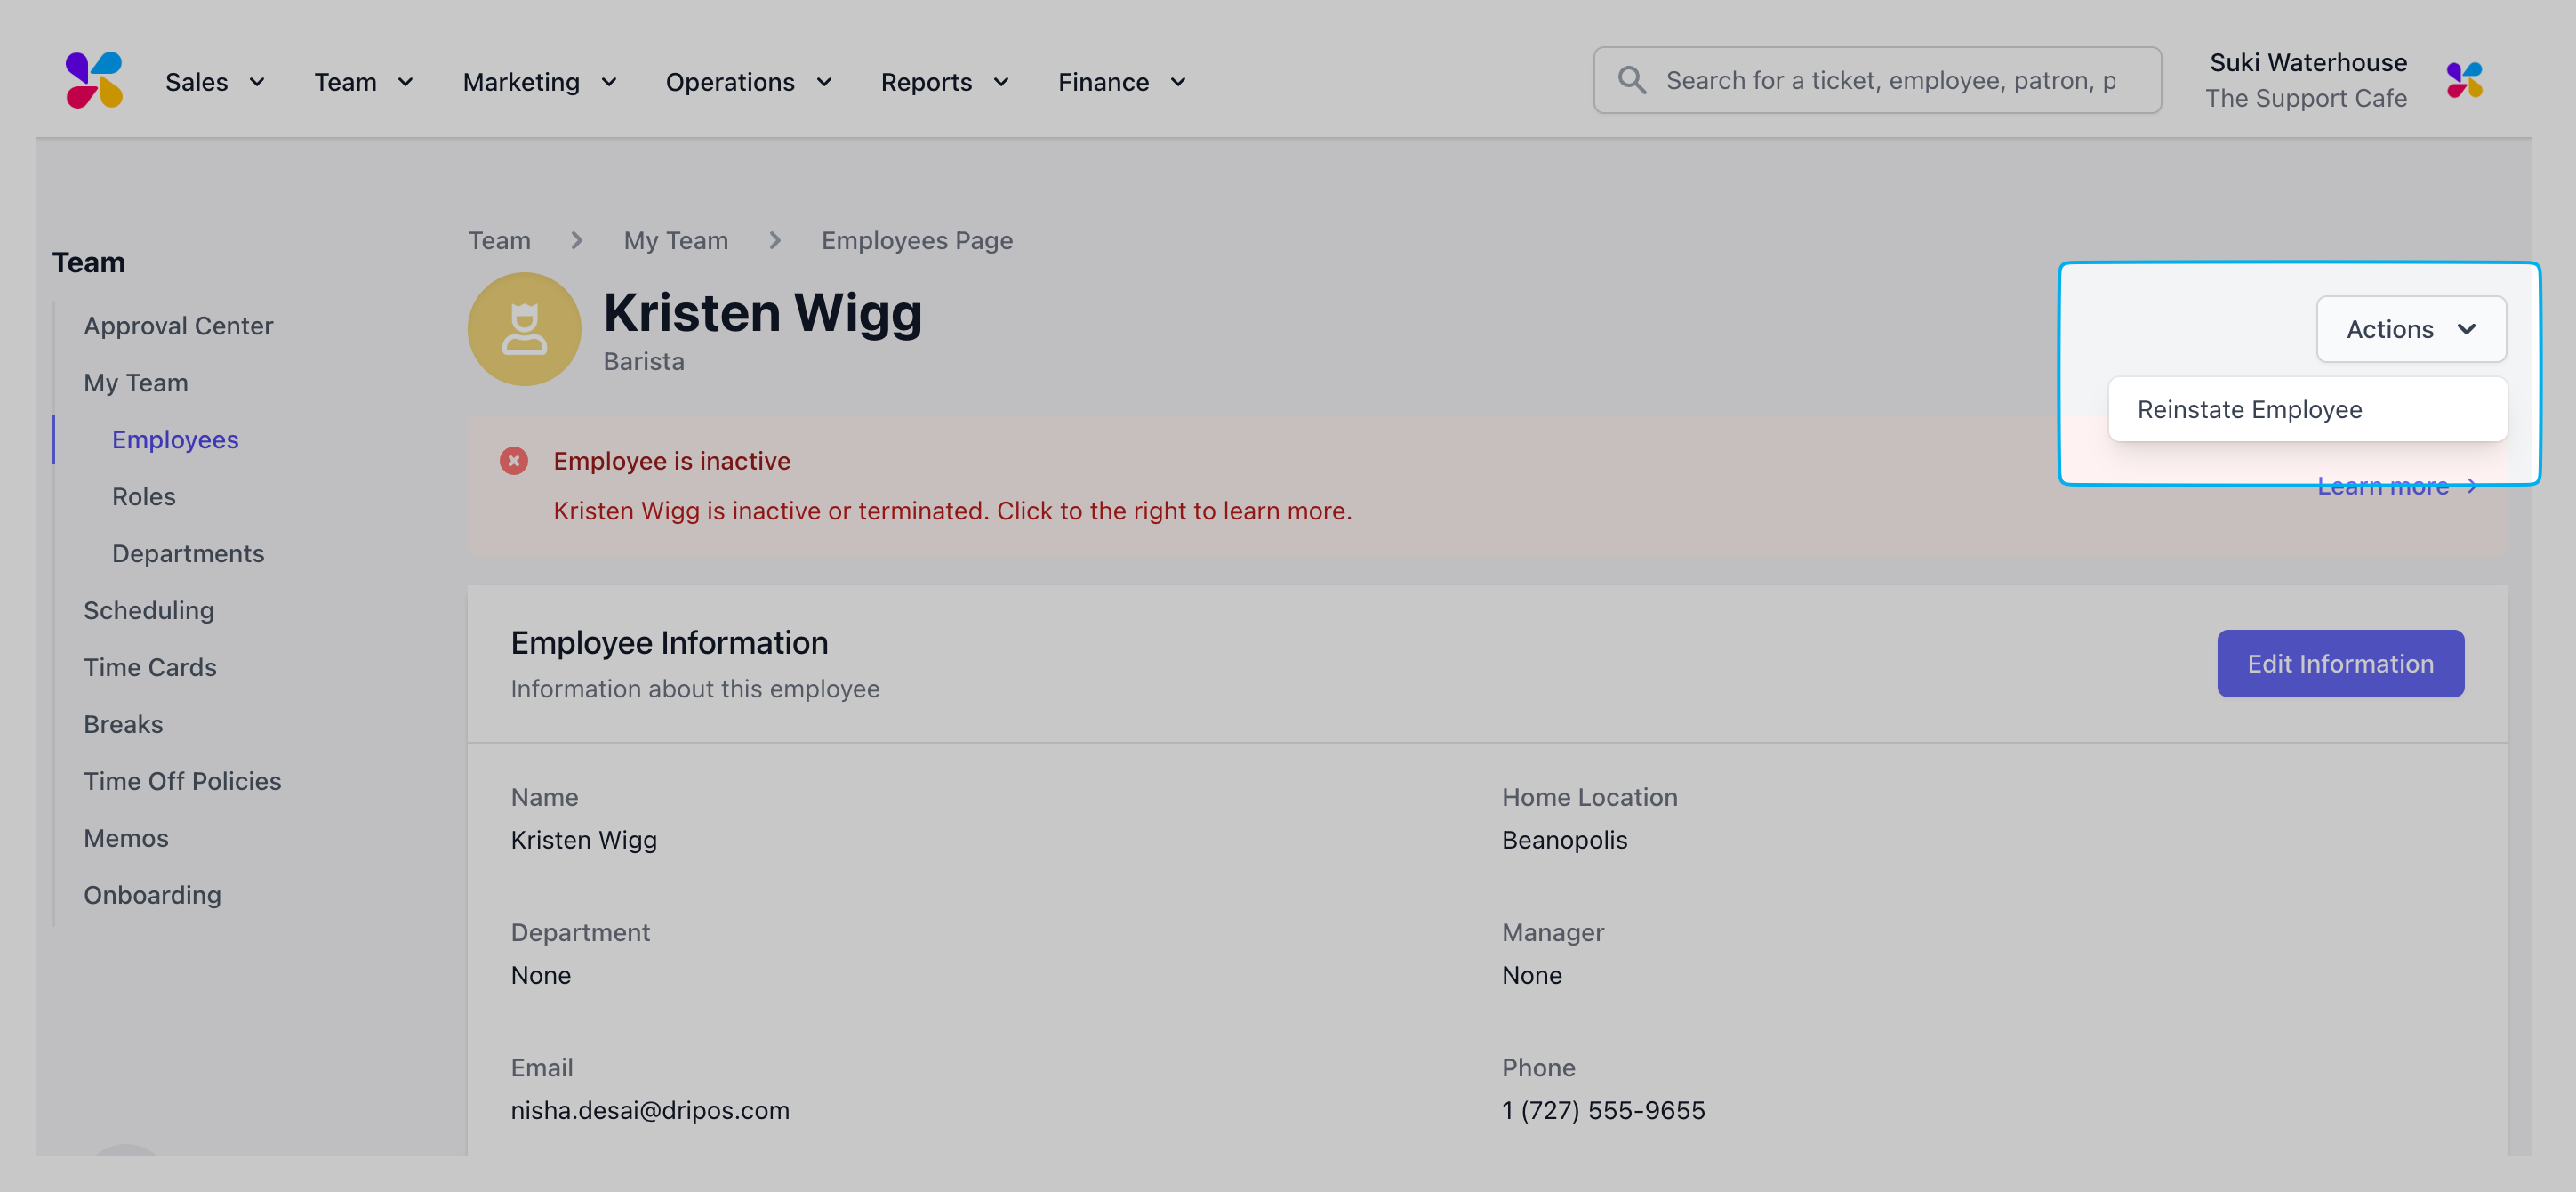Focus the ticket and employee search field

coord(1877,80)
